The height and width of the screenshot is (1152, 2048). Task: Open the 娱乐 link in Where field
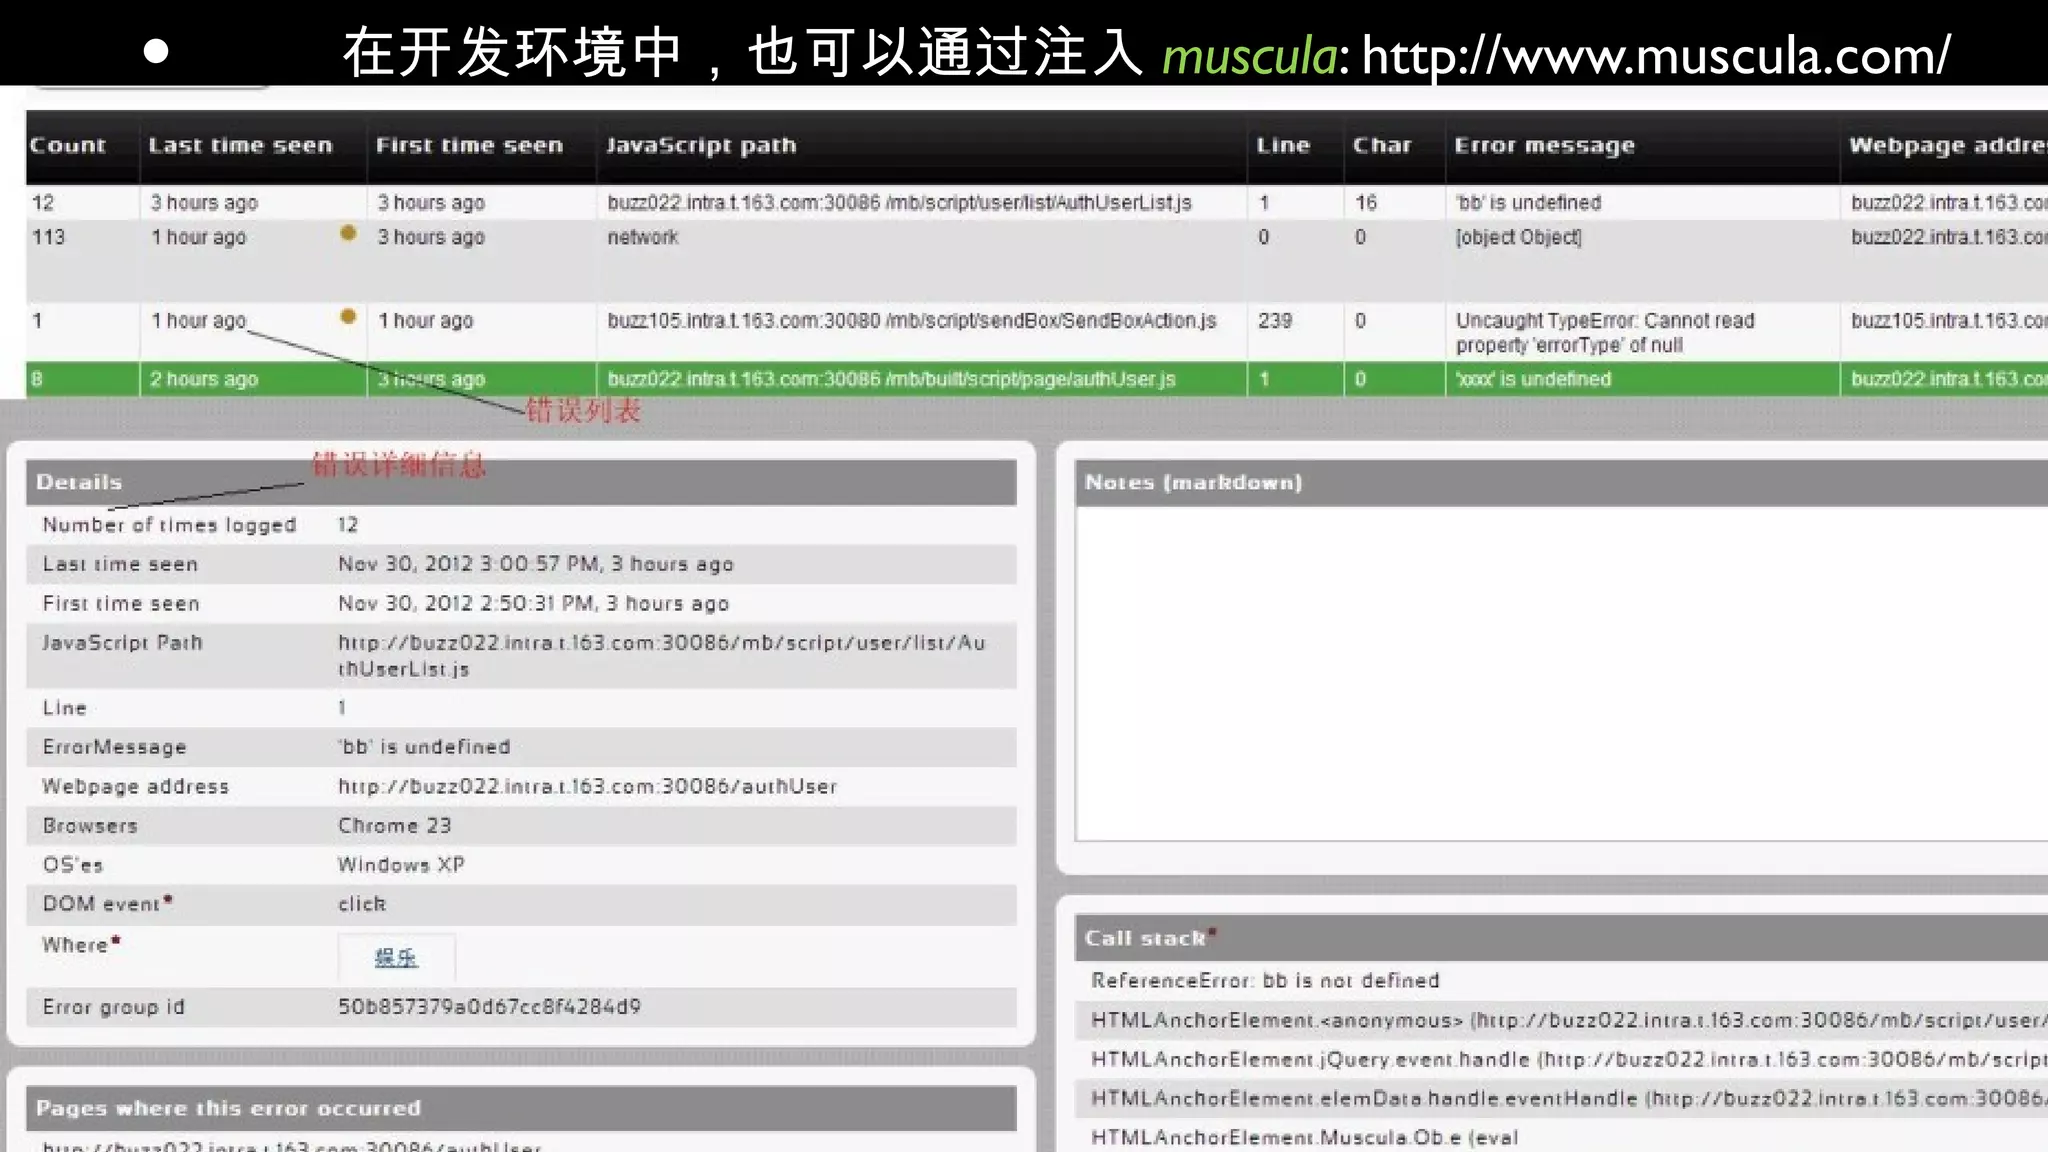coord(396,958)
